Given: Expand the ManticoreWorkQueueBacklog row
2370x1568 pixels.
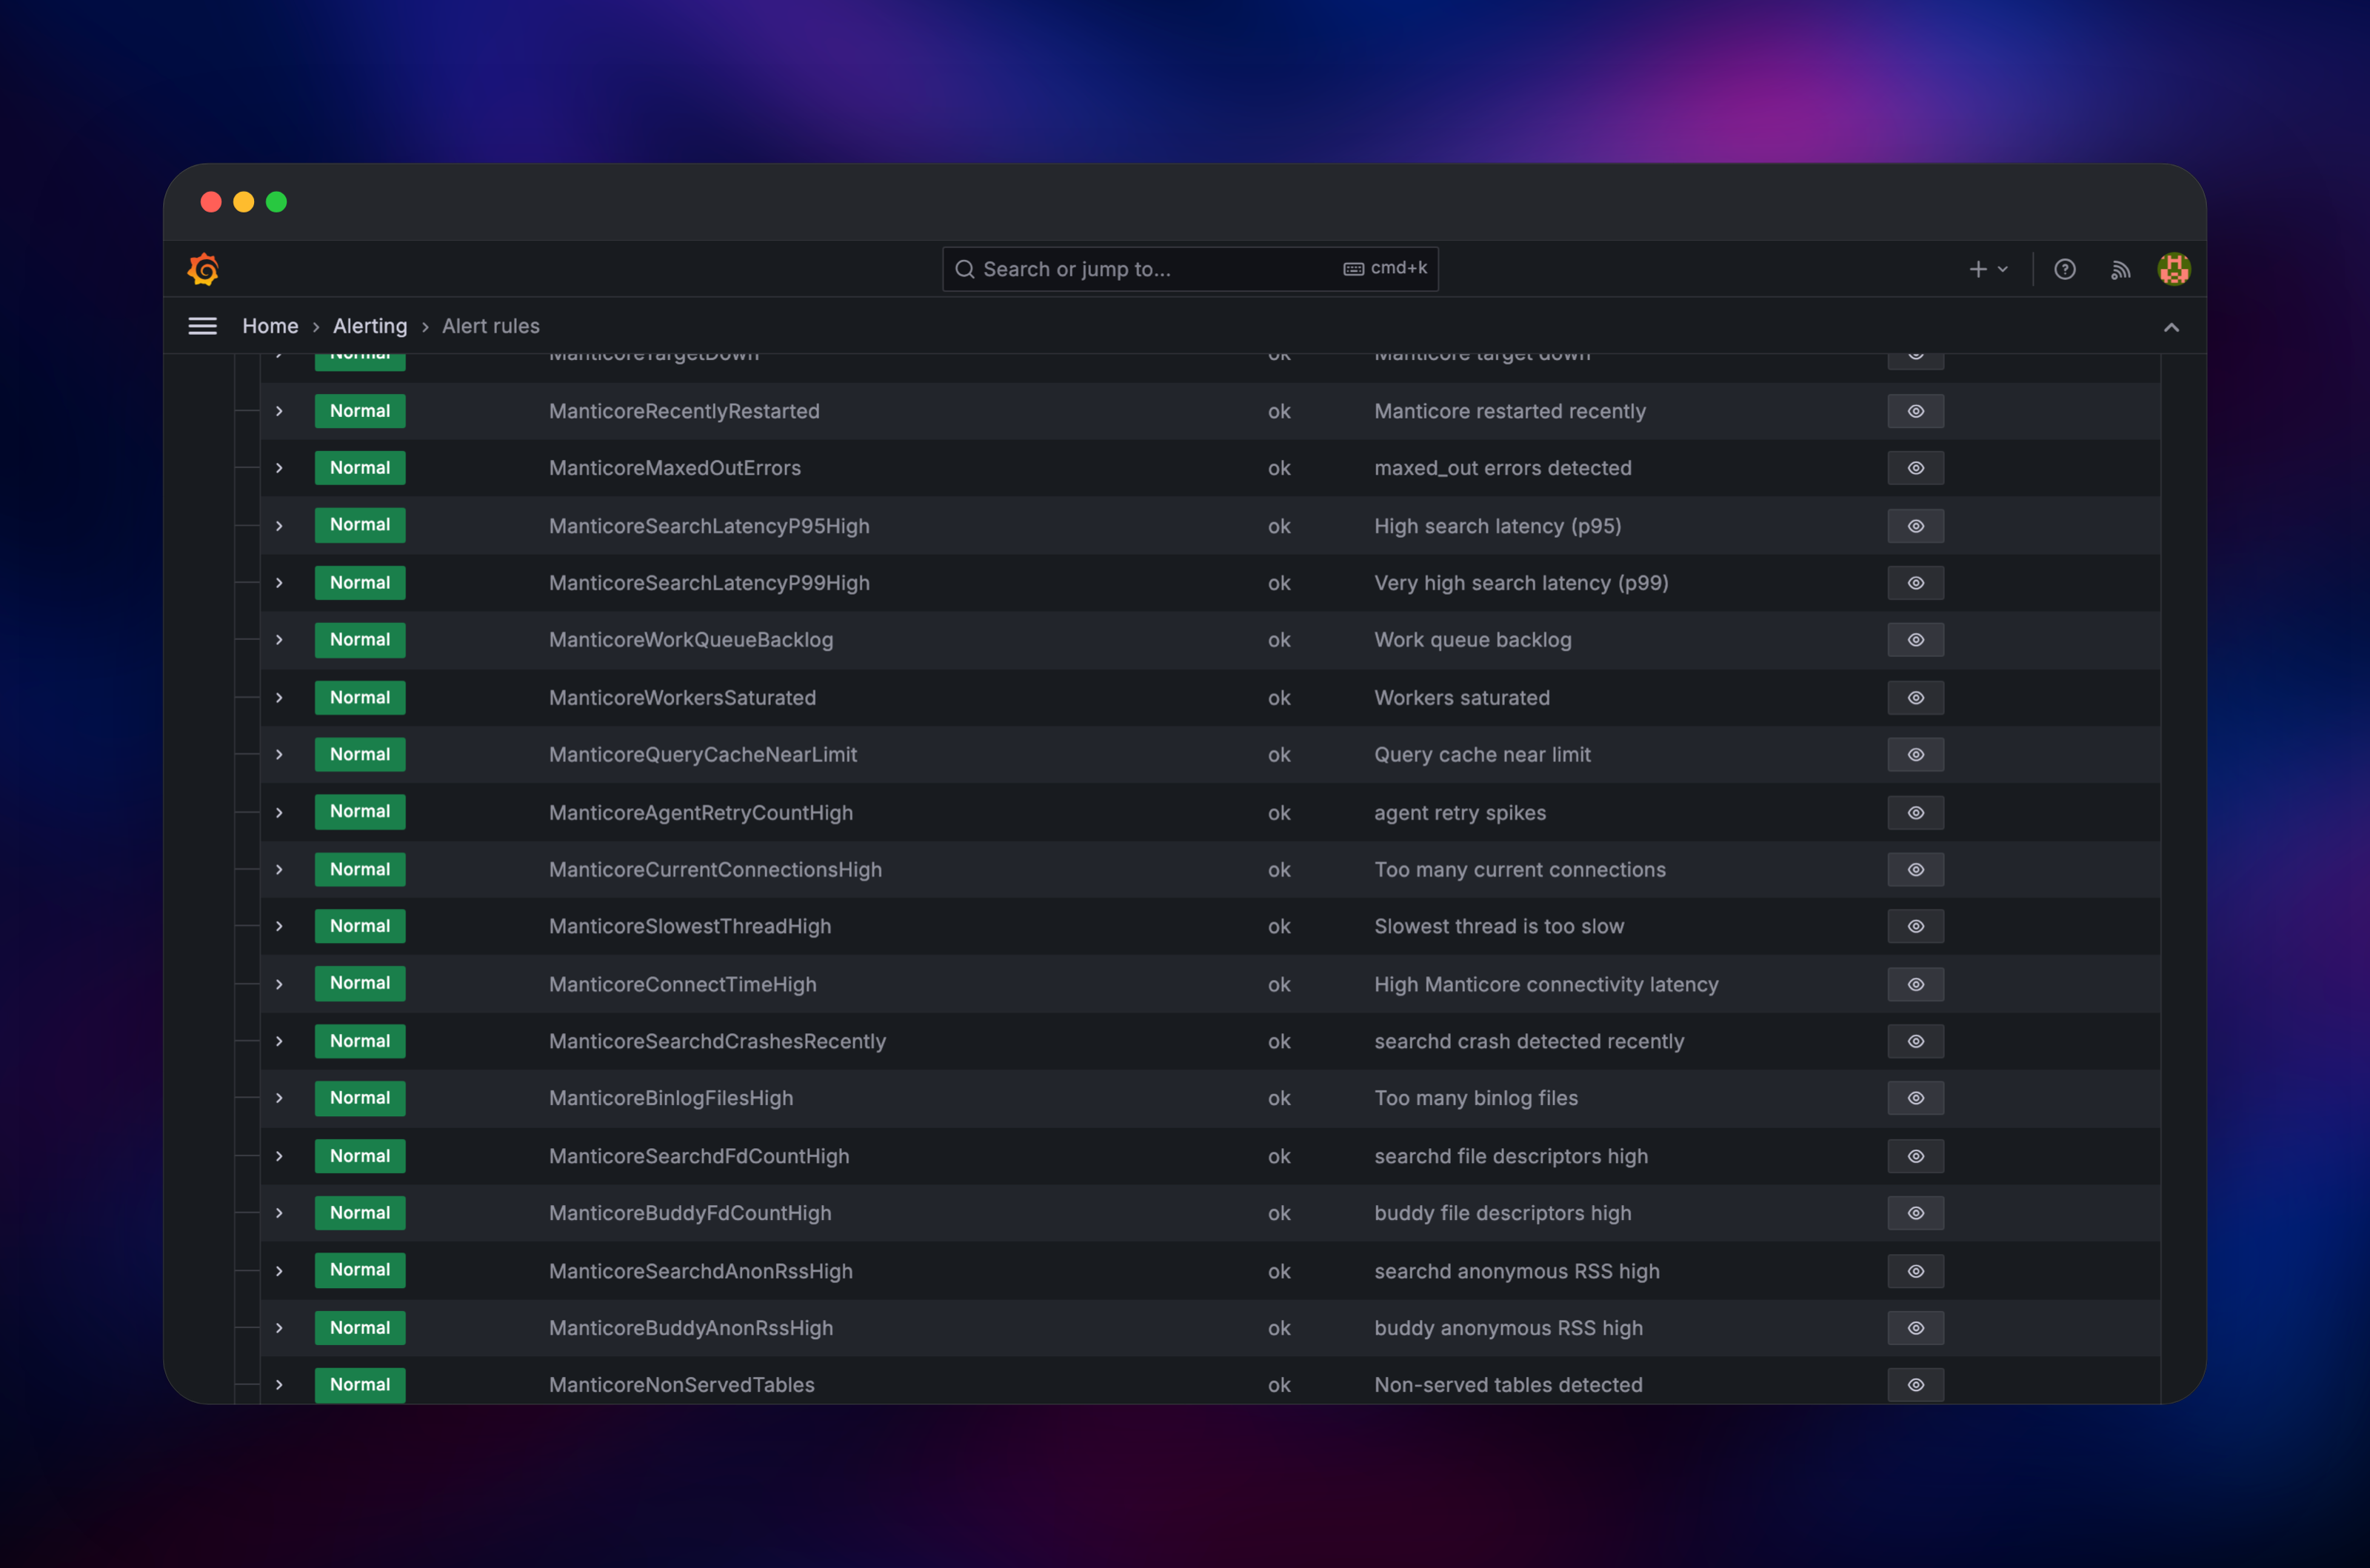Looking at the screenshot, I should pyautogui.click(x=279, y=640).
